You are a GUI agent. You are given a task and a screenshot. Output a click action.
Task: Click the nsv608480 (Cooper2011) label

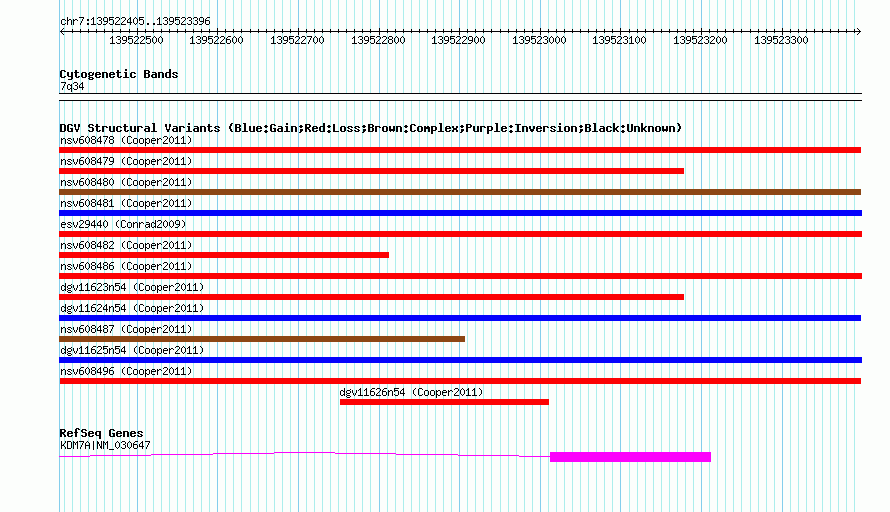[x=126, y=182]
